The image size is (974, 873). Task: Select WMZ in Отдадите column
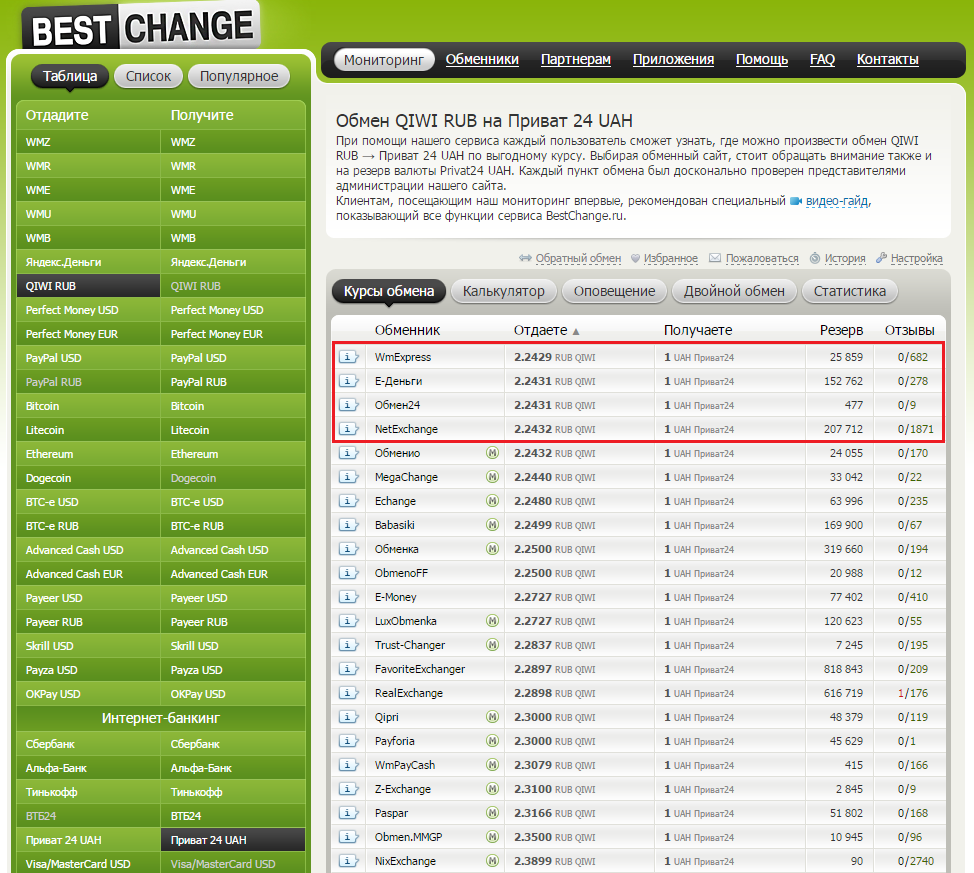click(88, 142)
